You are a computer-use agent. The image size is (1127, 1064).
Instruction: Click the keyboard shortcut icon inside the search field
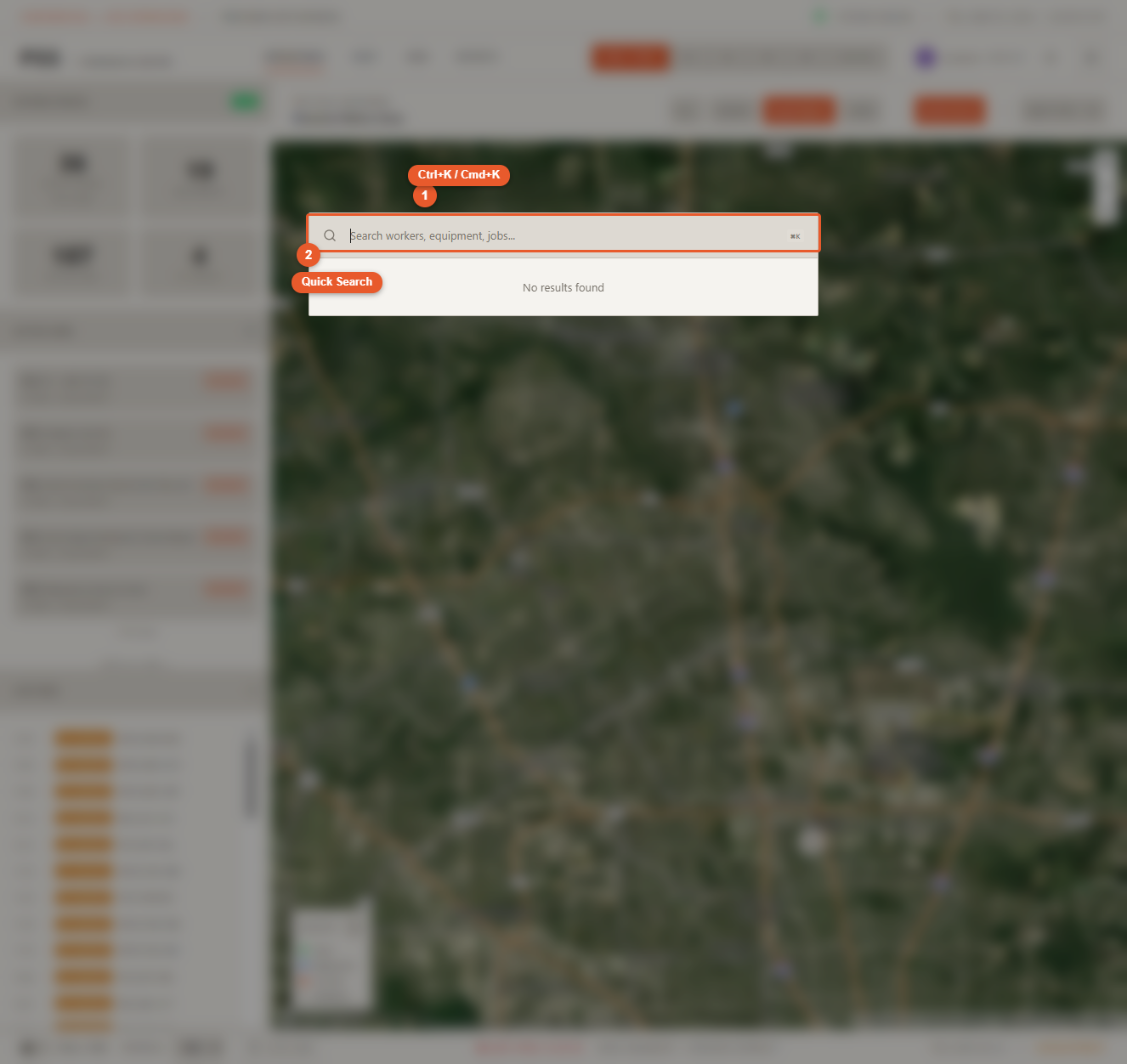(796, 235)
